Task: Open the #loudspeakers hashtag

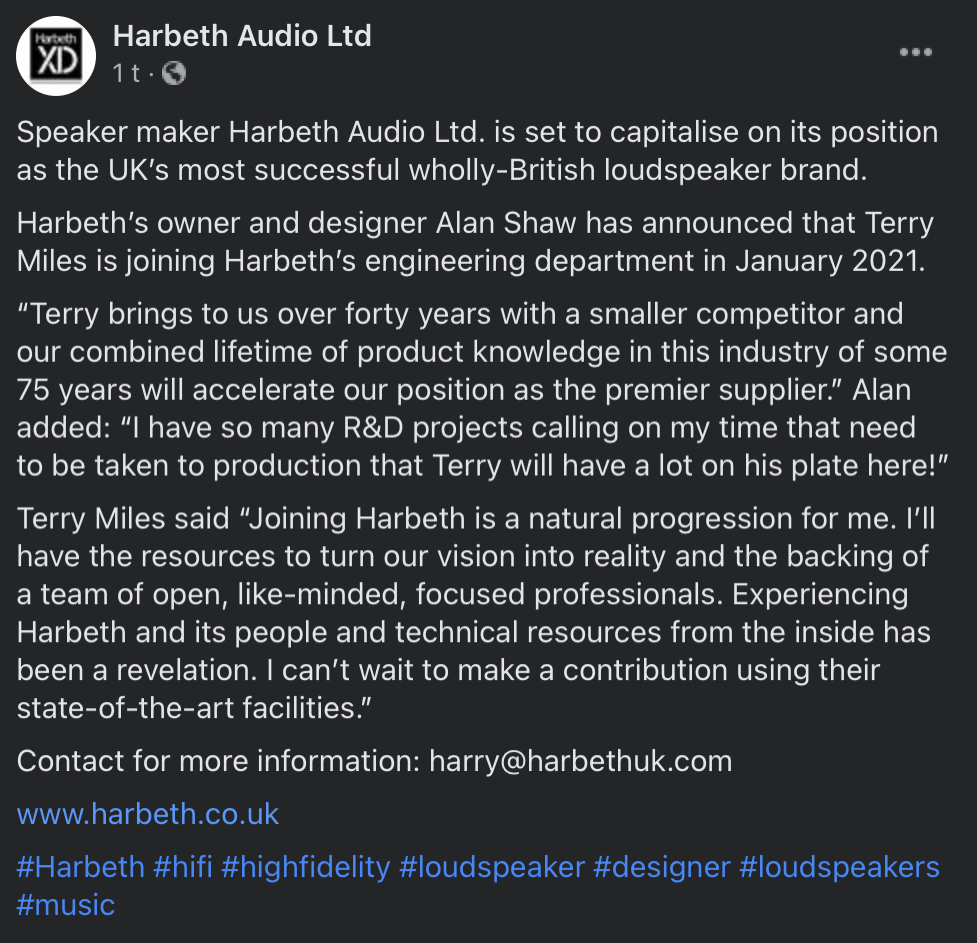Action: point(839,867)
